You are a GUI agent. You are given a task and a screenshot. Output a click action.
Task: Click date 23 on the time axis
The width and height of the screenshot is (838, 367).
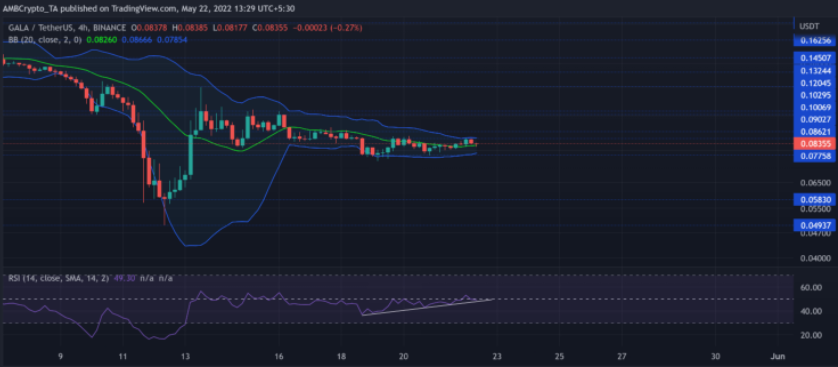(497, 357)
